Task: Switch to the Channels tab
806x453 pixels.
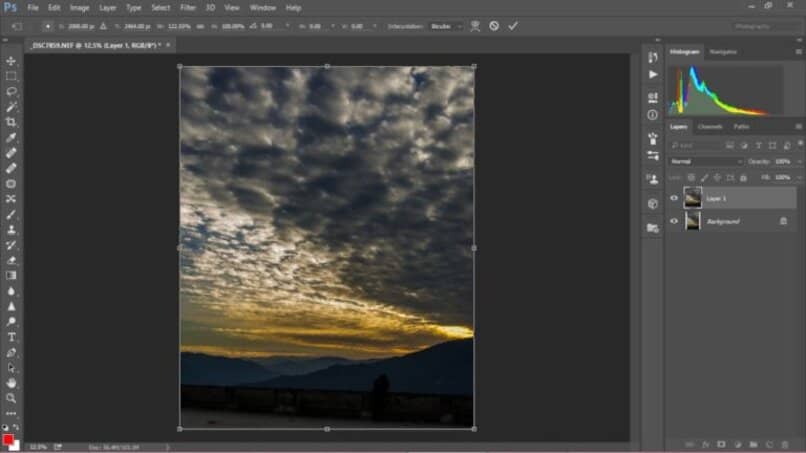Action: click(710, 127)
